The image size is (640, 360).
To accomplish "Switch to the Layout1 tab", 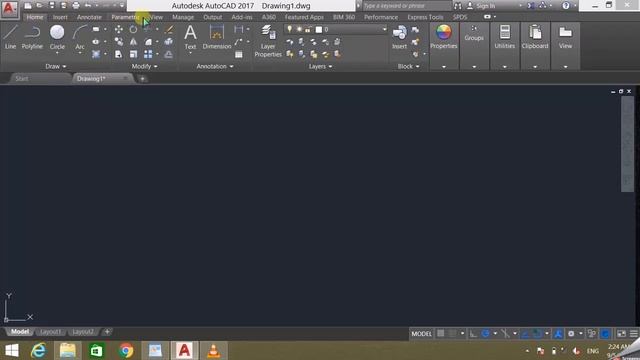I will 51,332.
